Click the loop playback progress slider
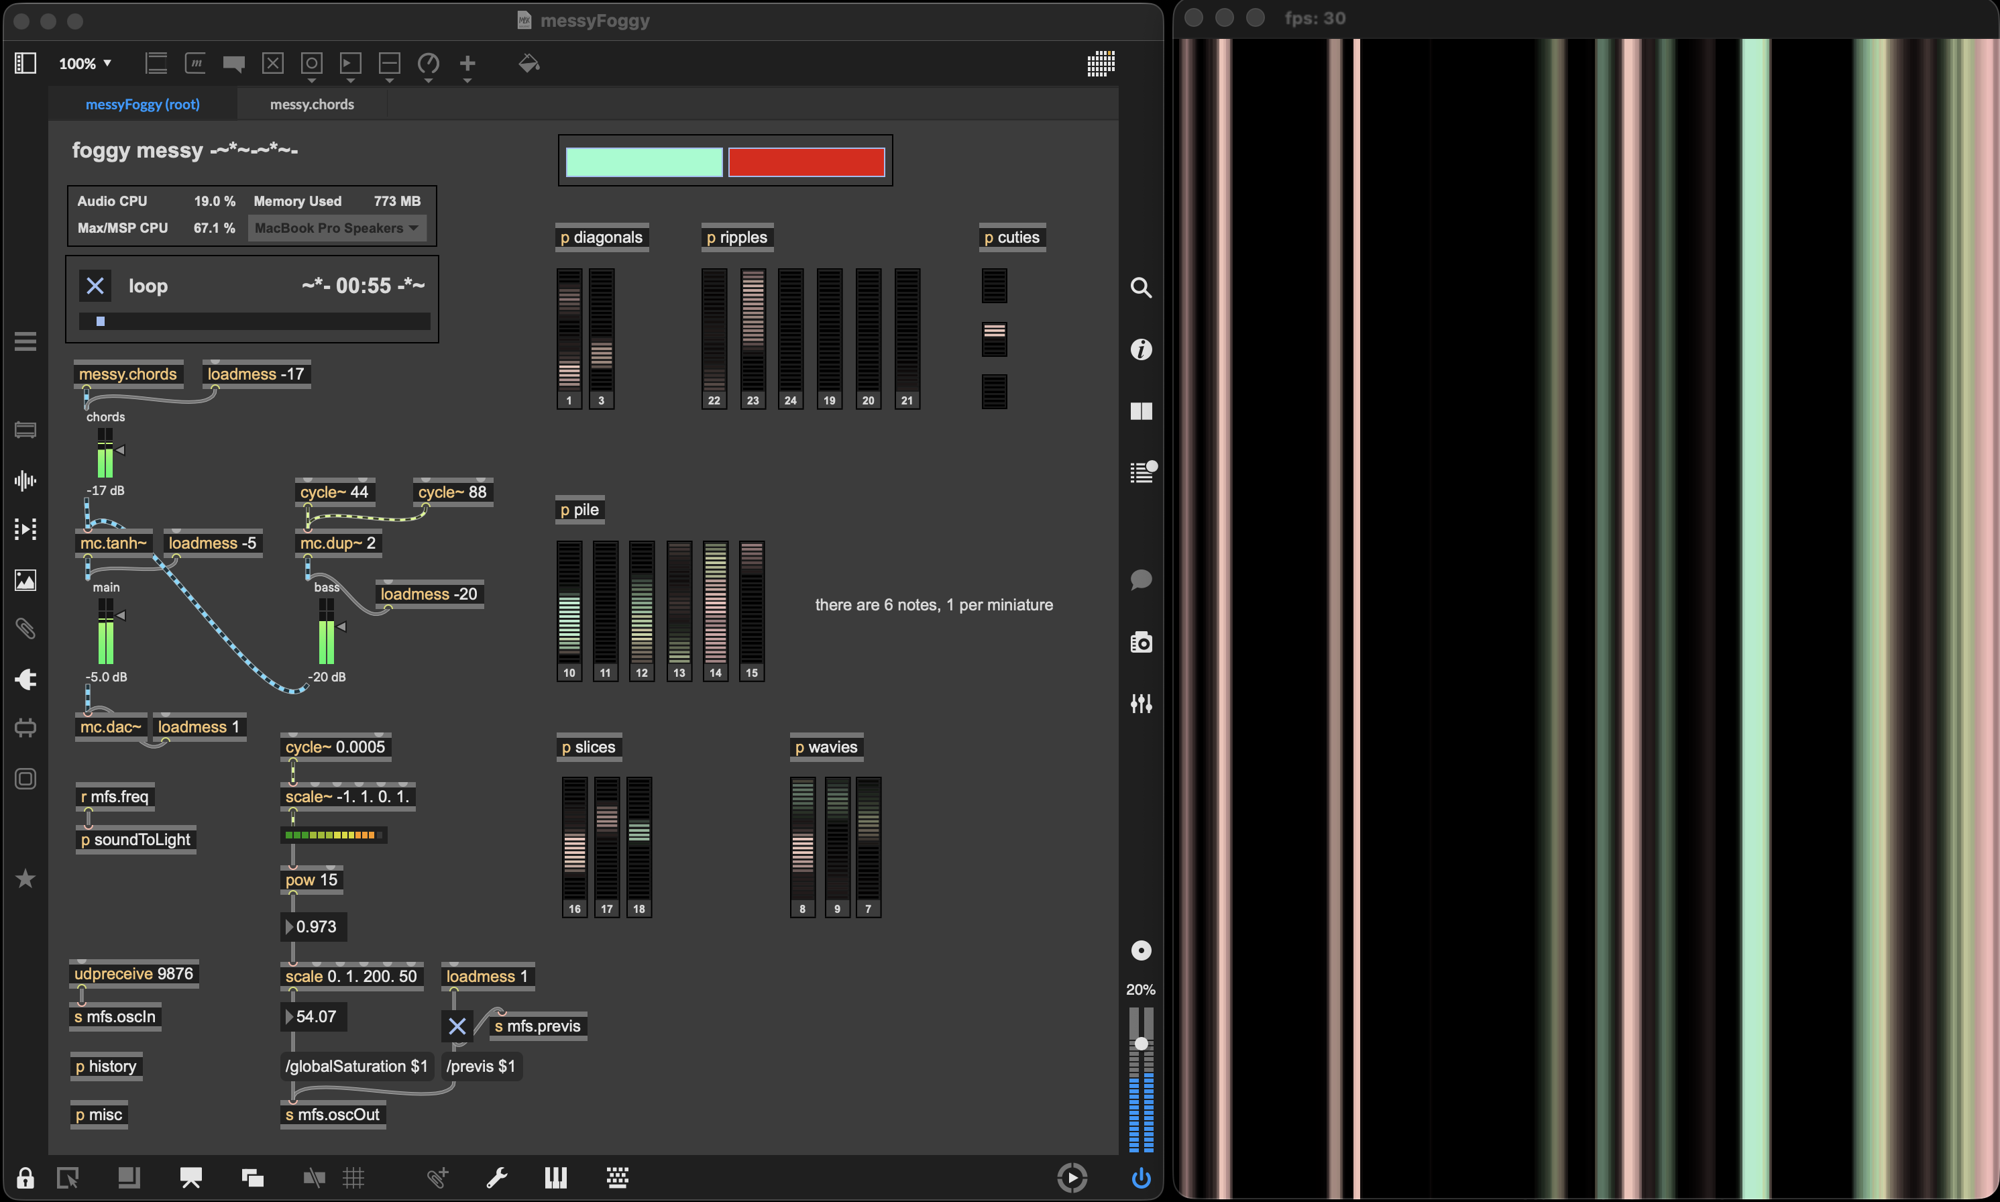 [254, 321]
